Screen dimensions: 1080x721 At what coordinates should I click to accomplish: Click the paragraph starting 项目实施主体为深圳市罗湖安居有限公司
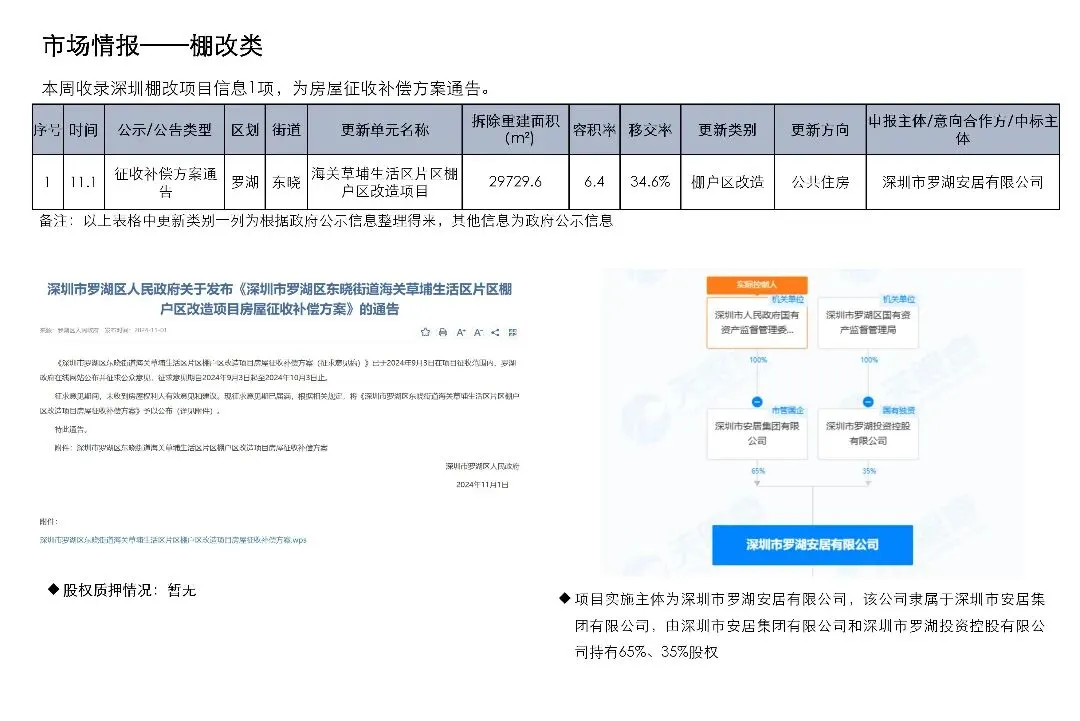810,625
